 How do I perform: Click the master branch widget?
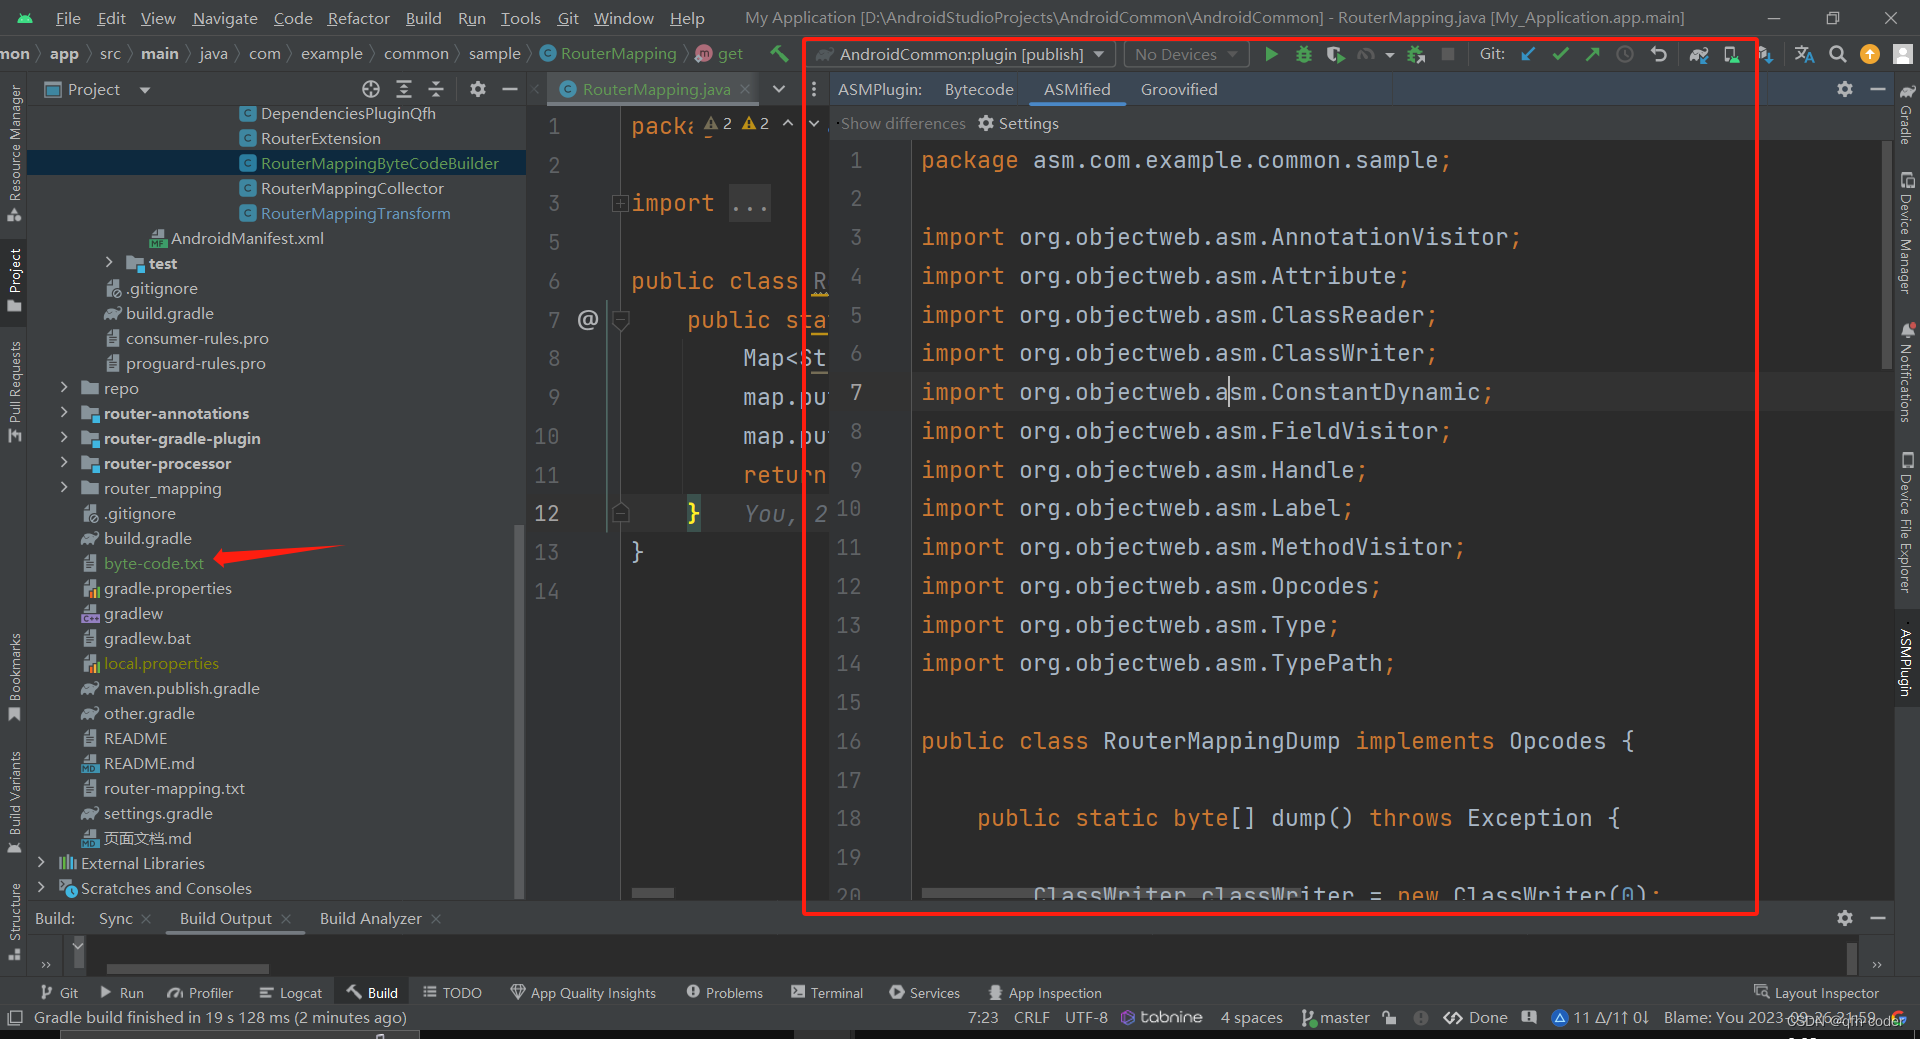(1336, 1017)
